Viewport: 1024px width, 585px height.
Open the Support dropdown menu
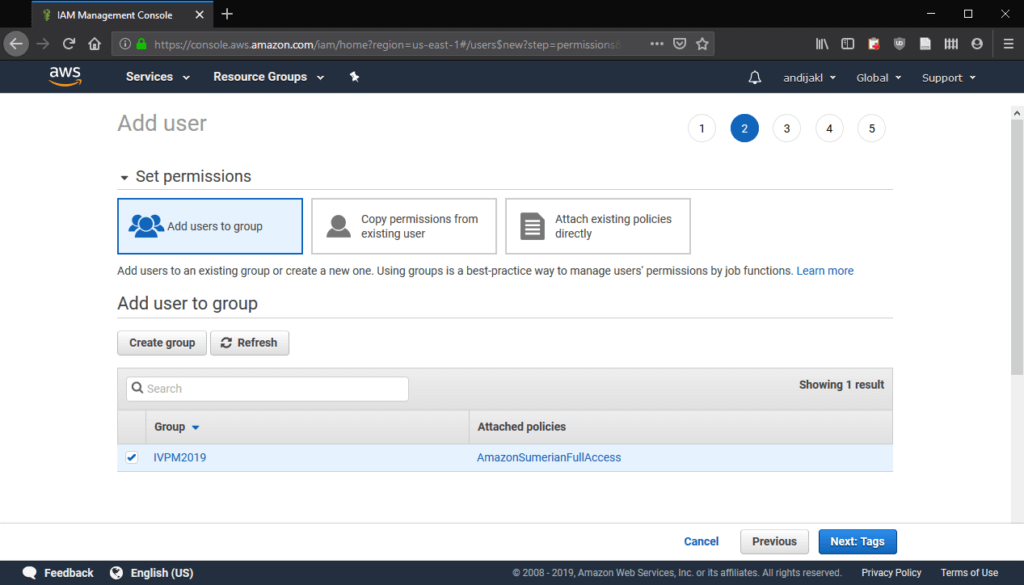(948, 78)
